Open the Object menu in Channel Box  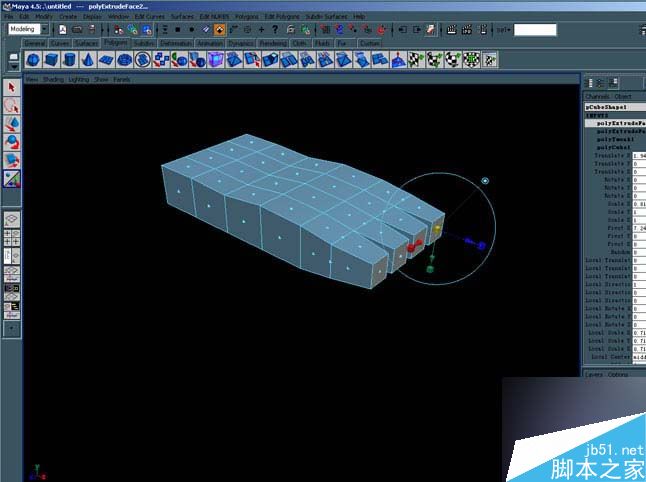(623, 96)
